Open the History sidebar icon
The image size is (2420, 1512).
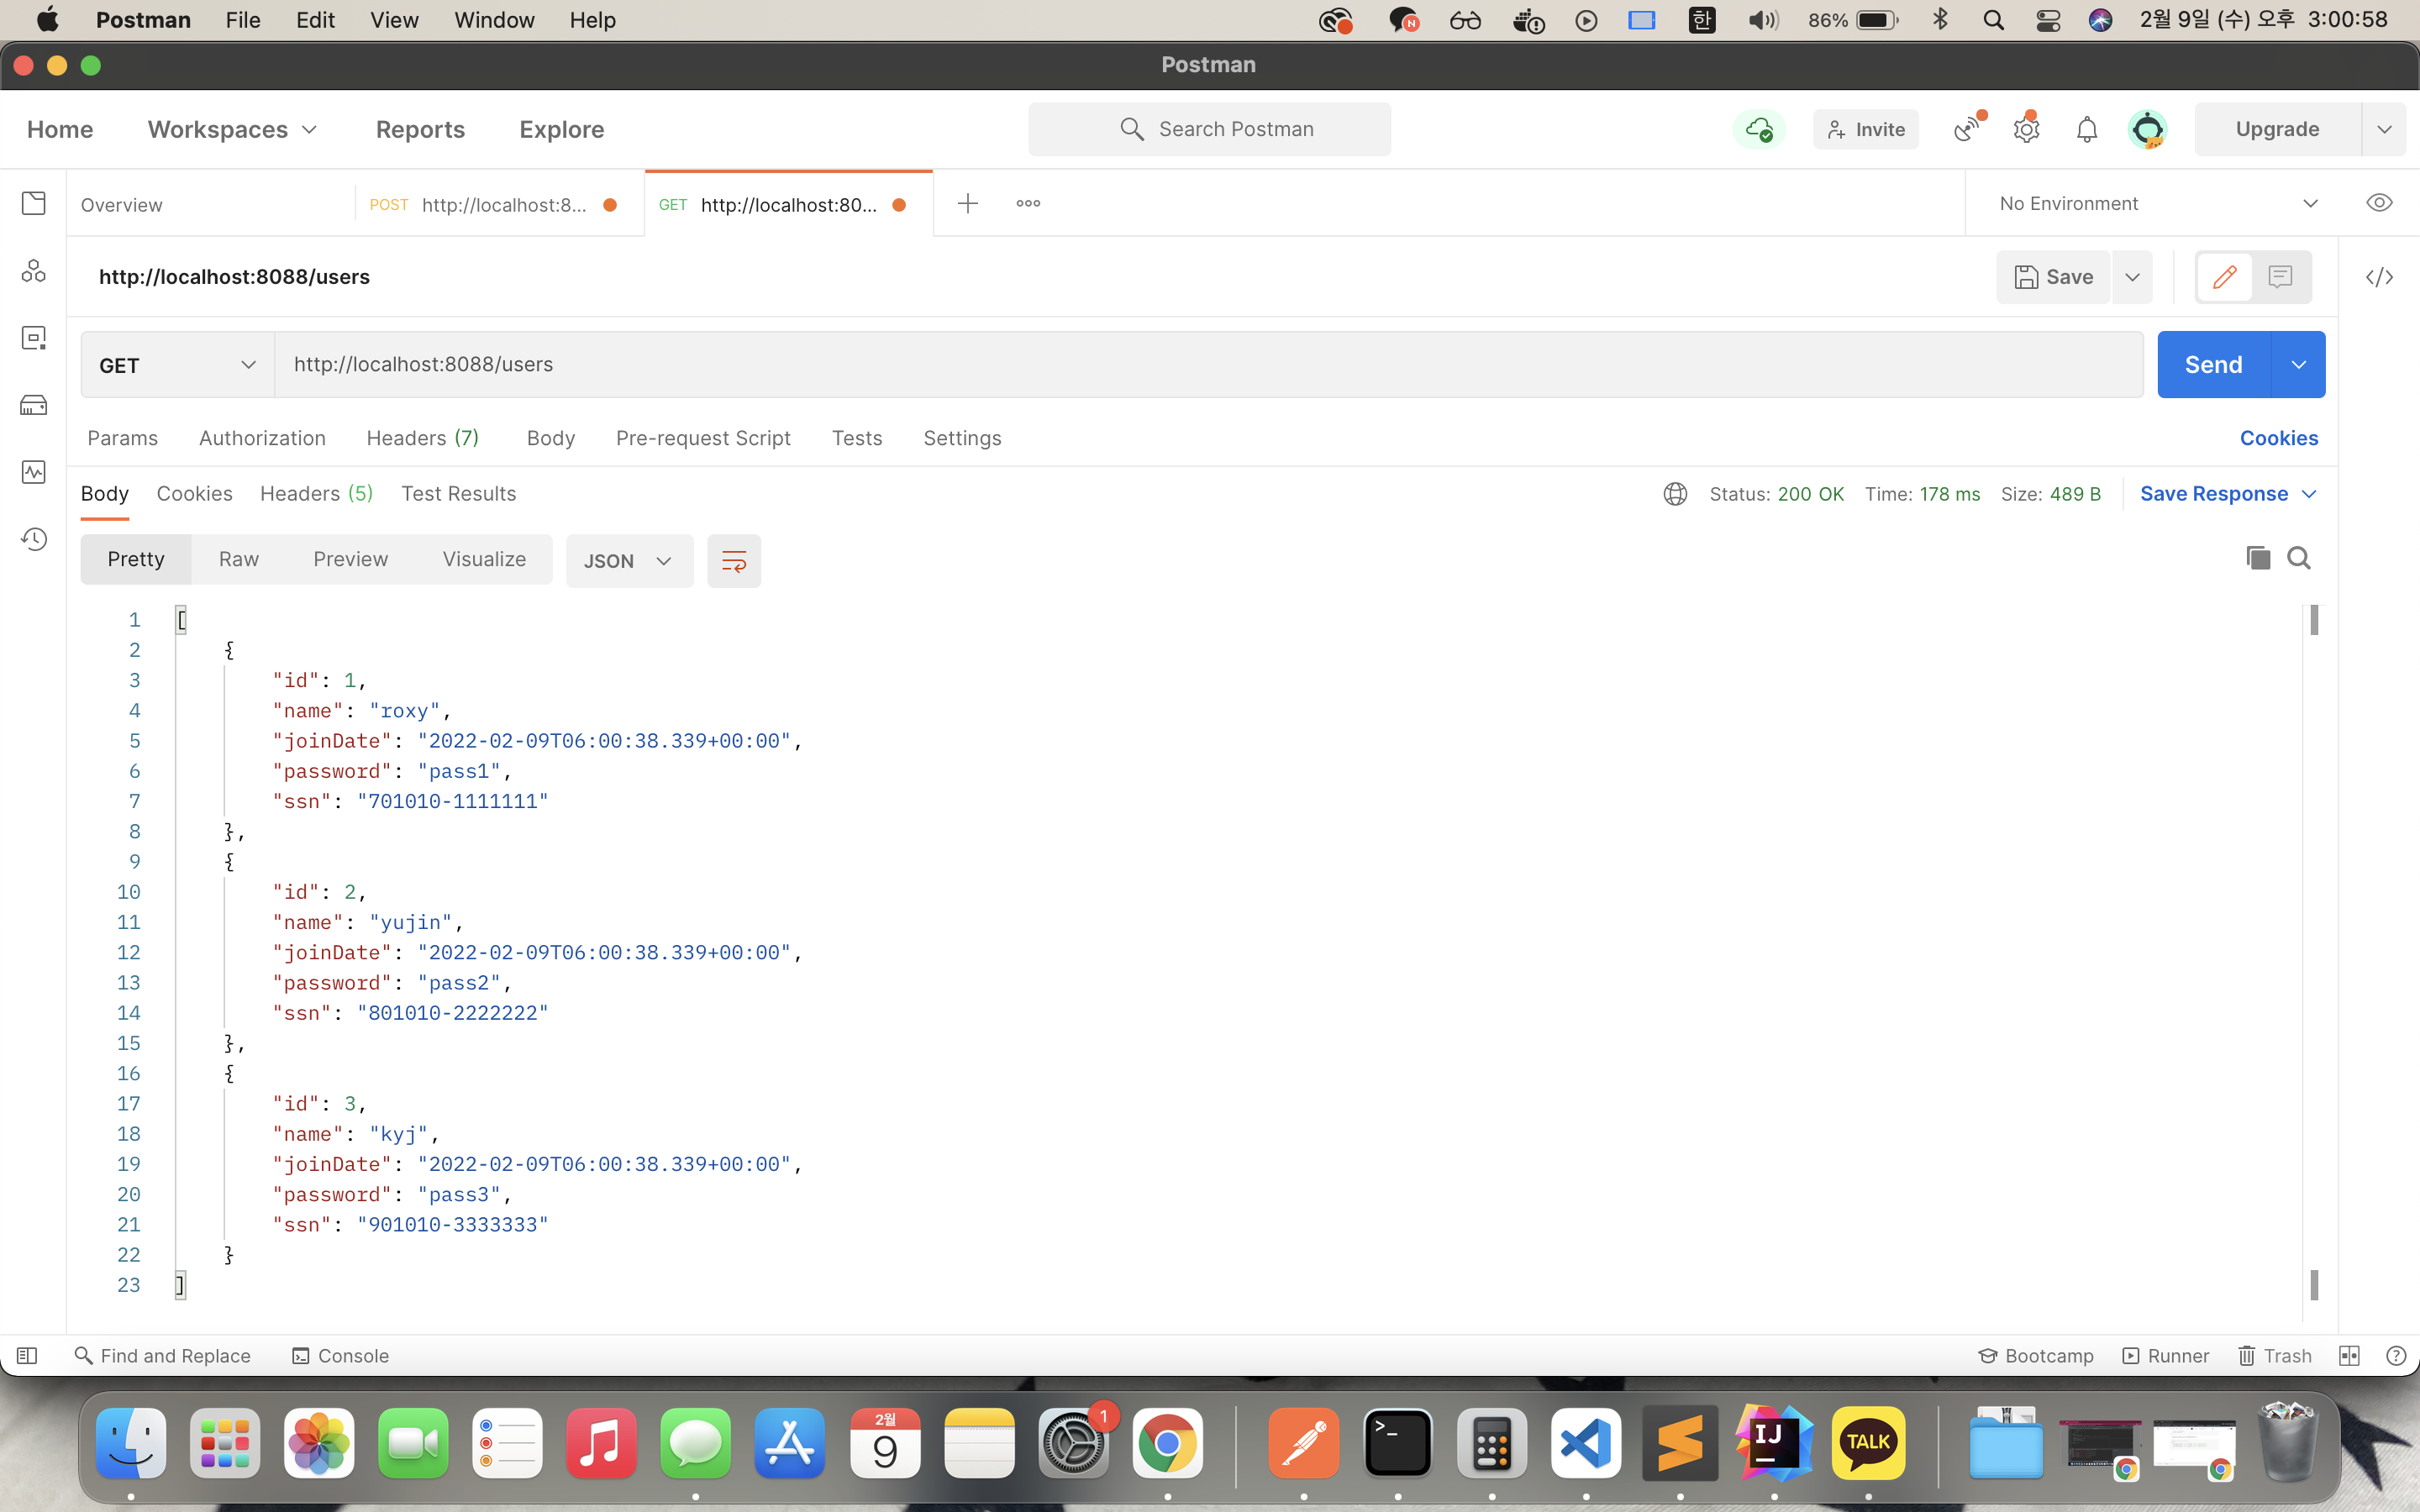point(34,539)
